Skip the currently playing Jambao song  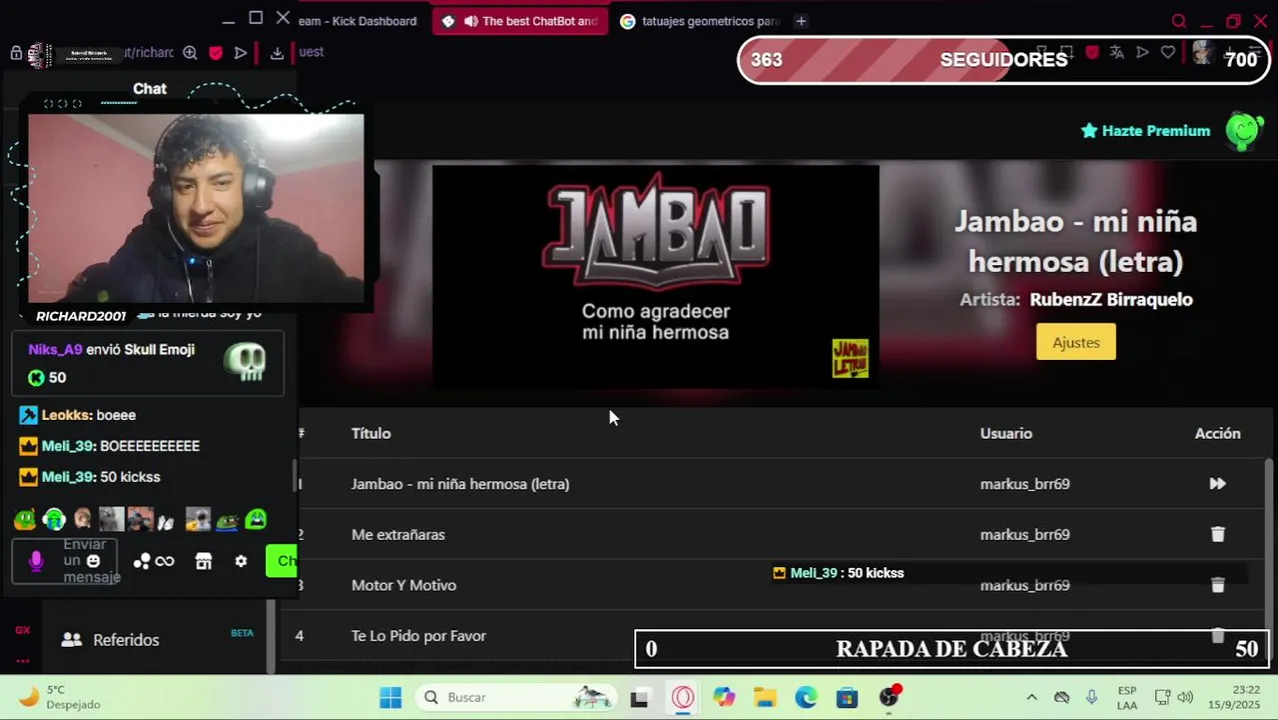(1217, 484)
